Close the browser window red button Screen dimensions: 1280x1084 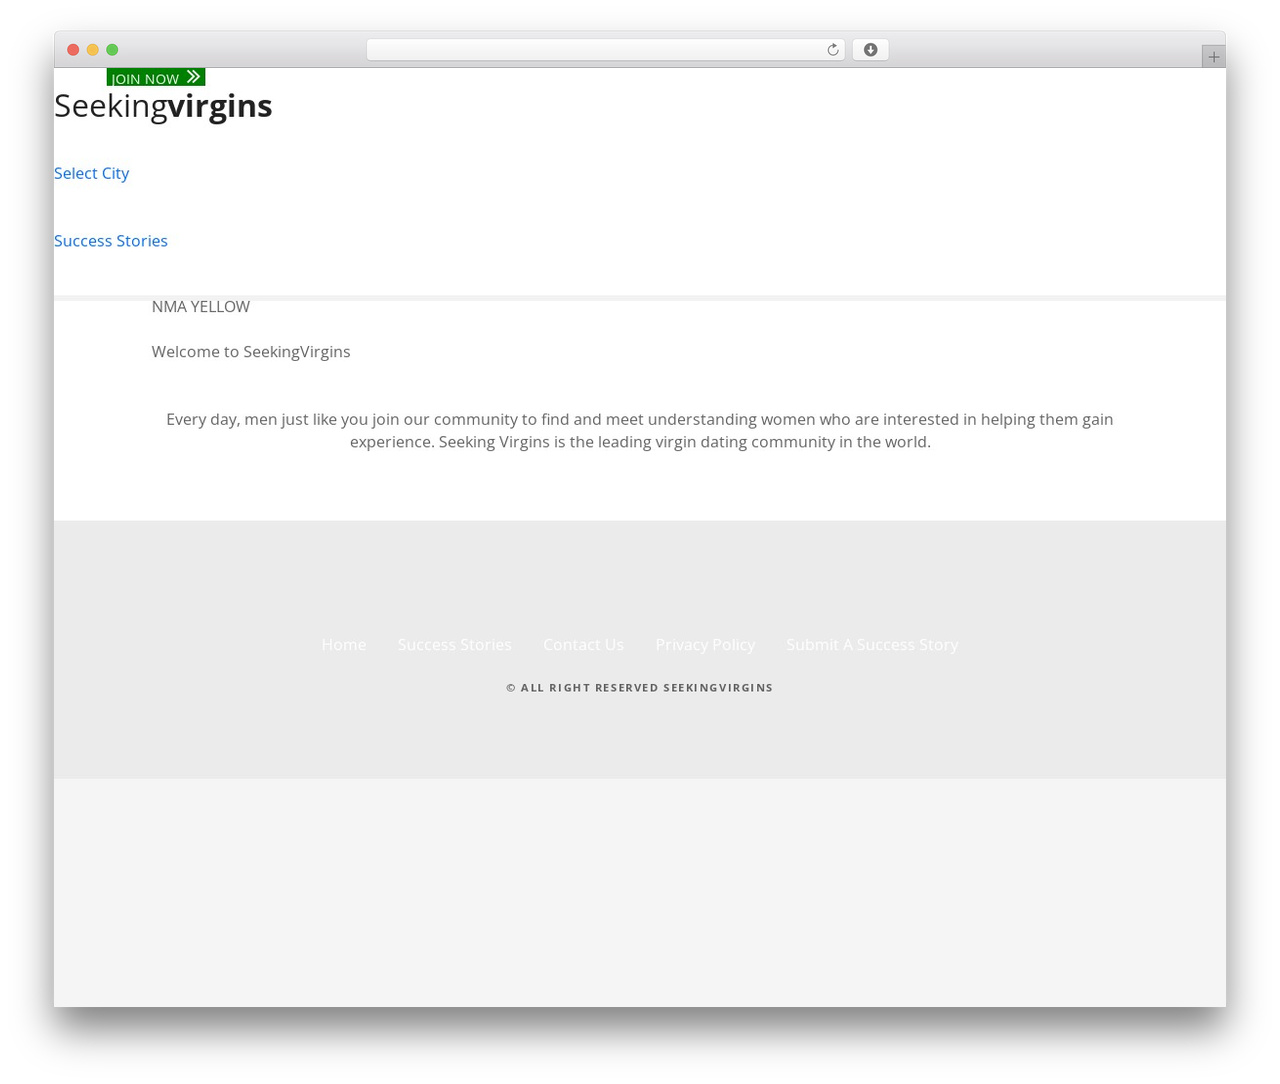(x=73, y=50)
